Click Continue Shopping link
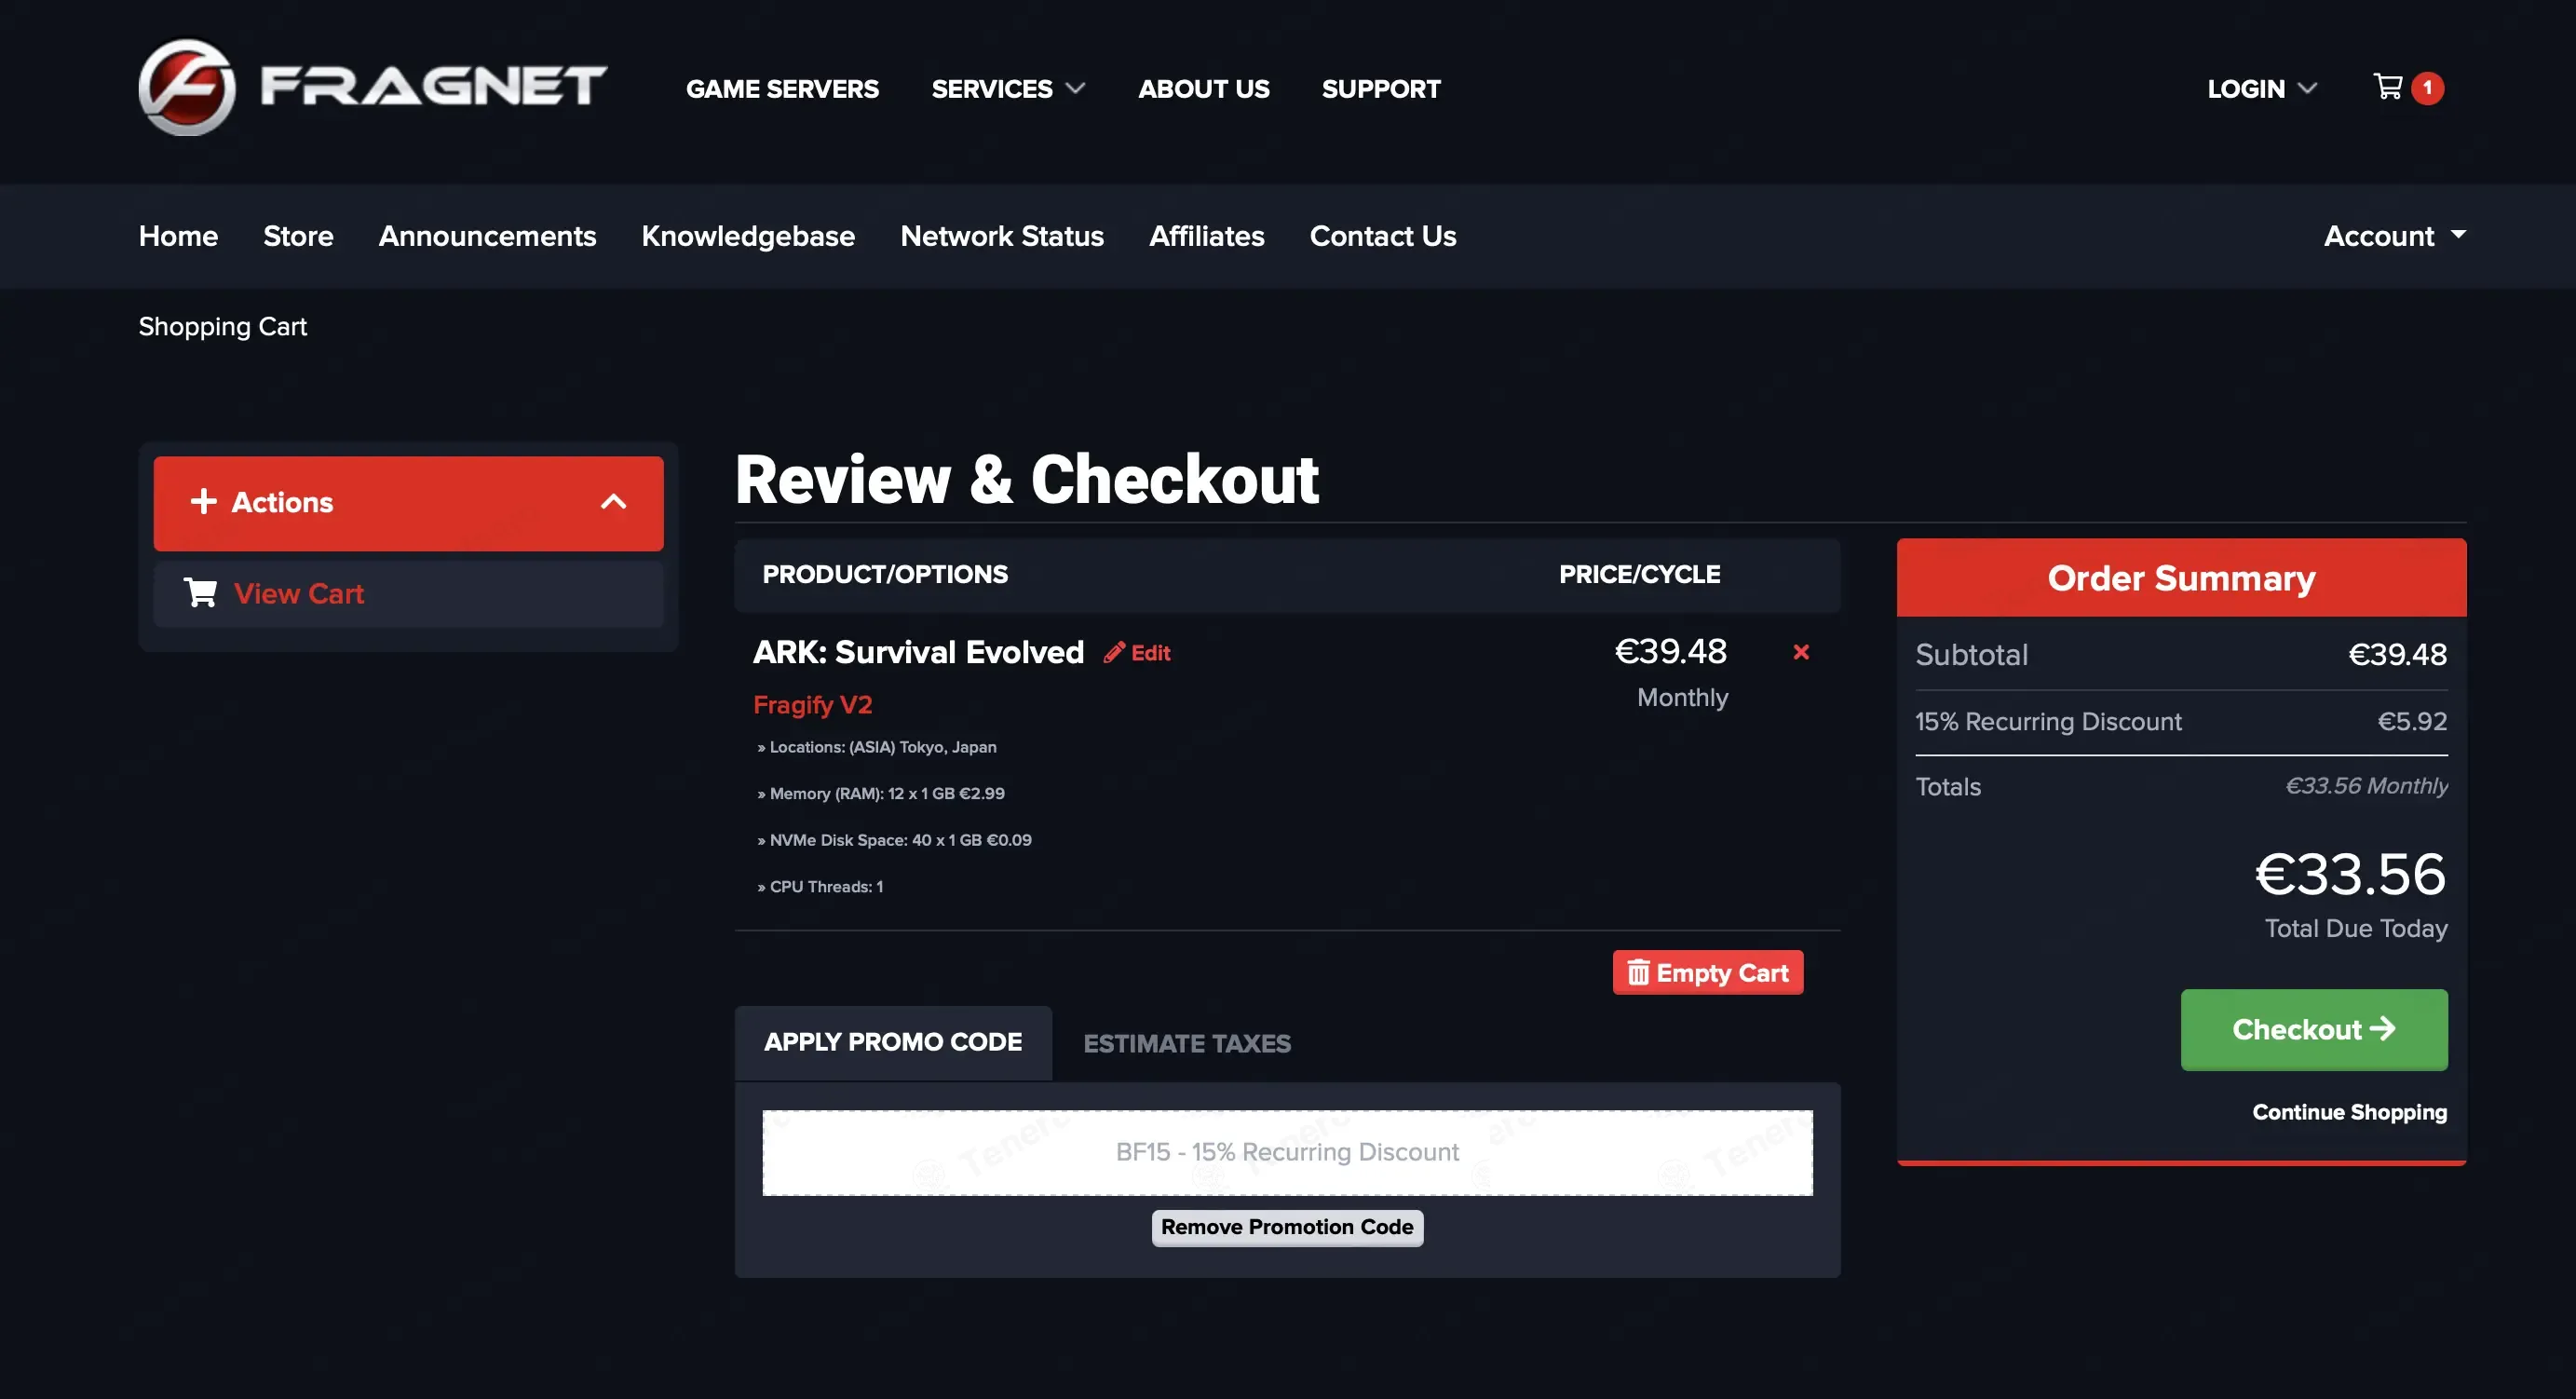The image size is (2576, 1399). (2348, 1112)
